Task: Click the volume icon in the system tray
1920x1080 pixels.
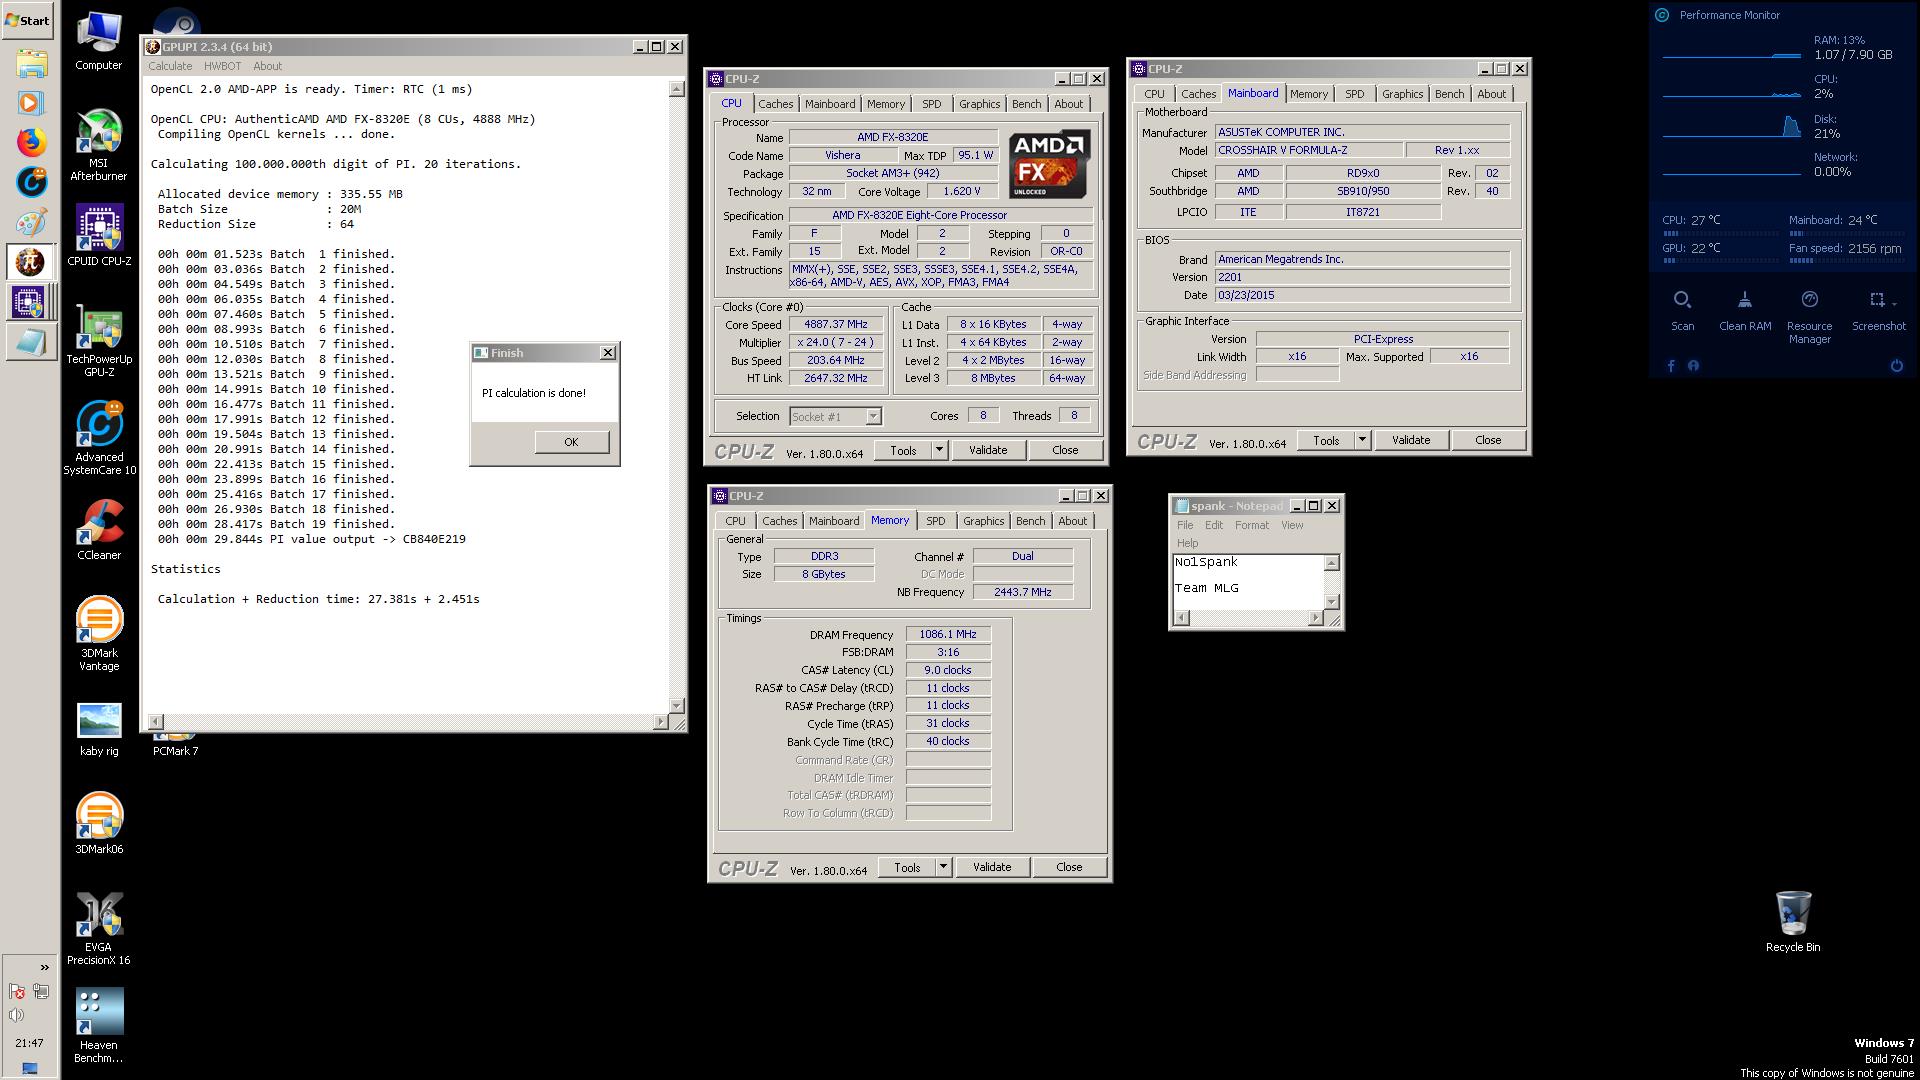Action: coord(17,1015)
